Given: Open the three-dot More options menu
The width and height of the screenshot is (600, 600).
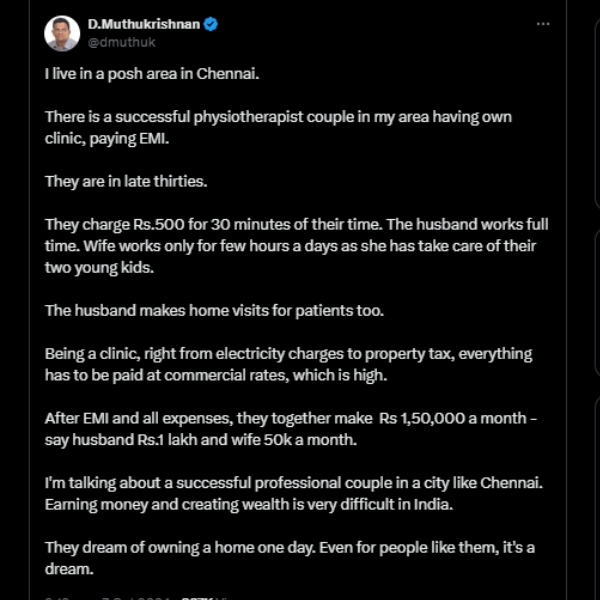Looking at the screenshot, I should [x=543, y=24].
